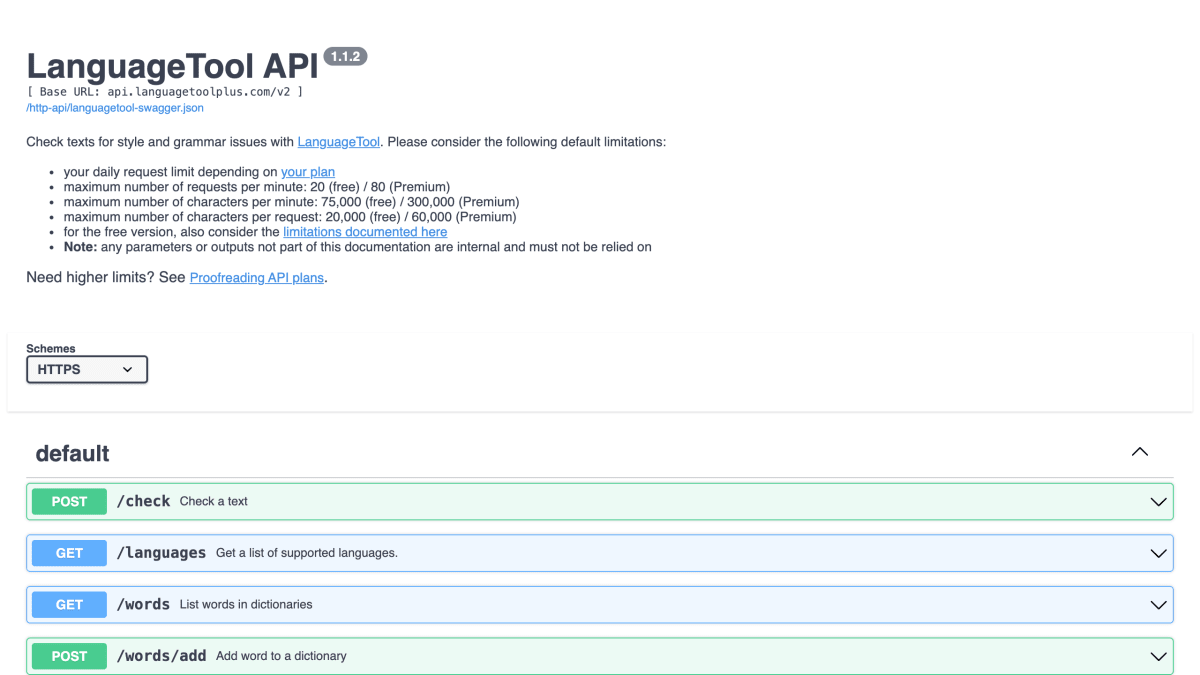
Task: Expand /check endpoint using its chevron
Action: [1158, 502]
